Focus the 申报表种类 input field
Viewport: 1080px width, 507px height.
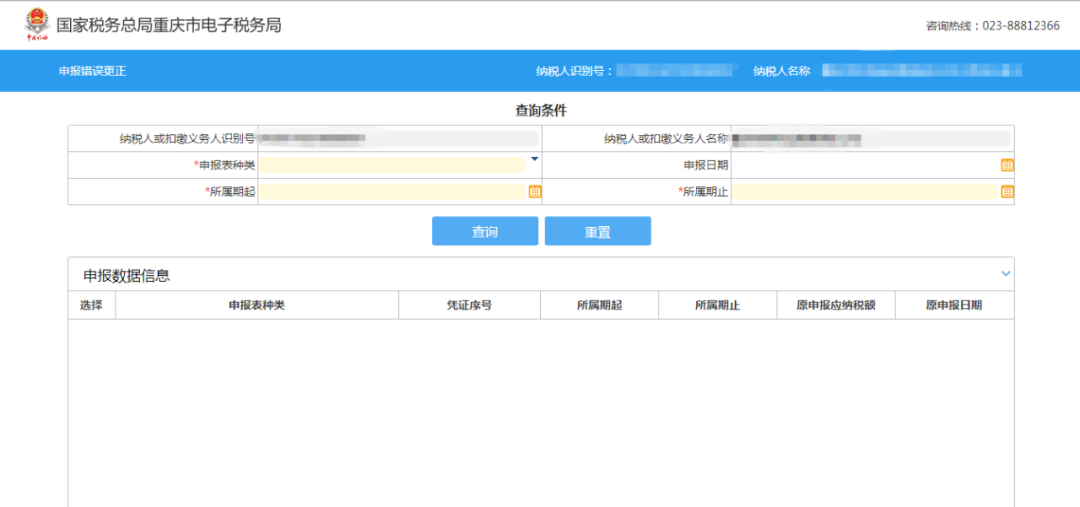(x=391, y=165)
